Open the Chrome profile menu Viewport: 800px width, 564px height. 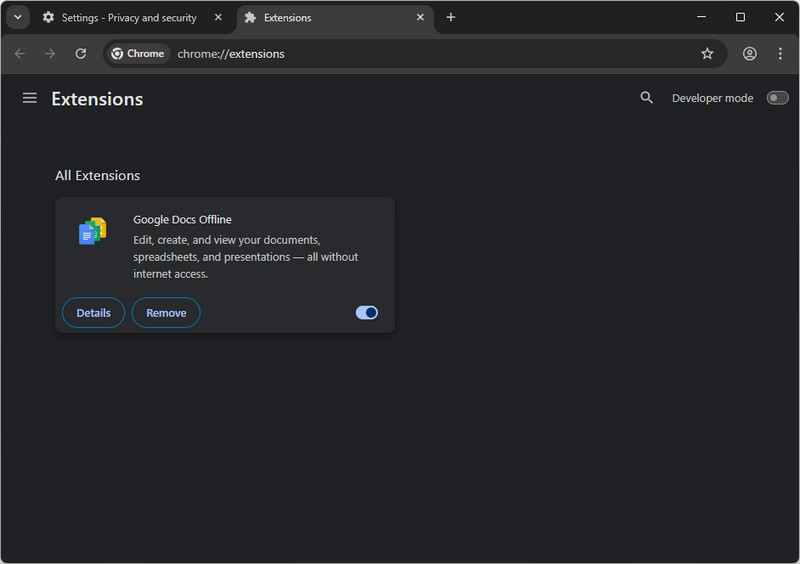pos(749,54)
